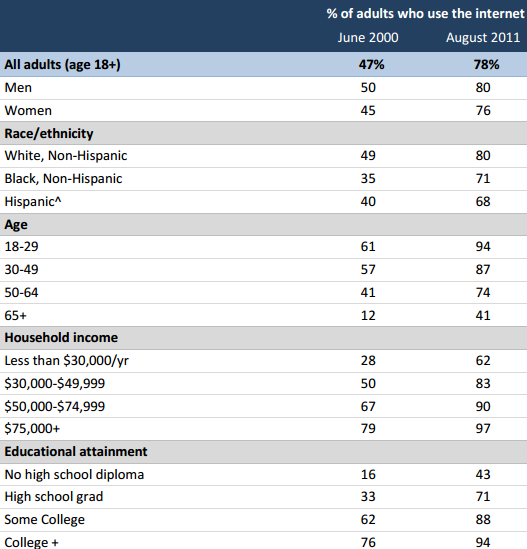Click the 'White, Non-Hispanic' row label
Viewport: 527px width, 549px height.
(x=65, y=156)
